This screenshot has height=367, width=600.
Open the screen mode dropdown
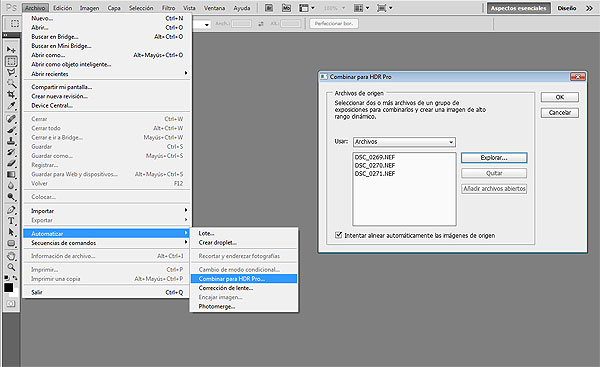[x=385, y=8]
